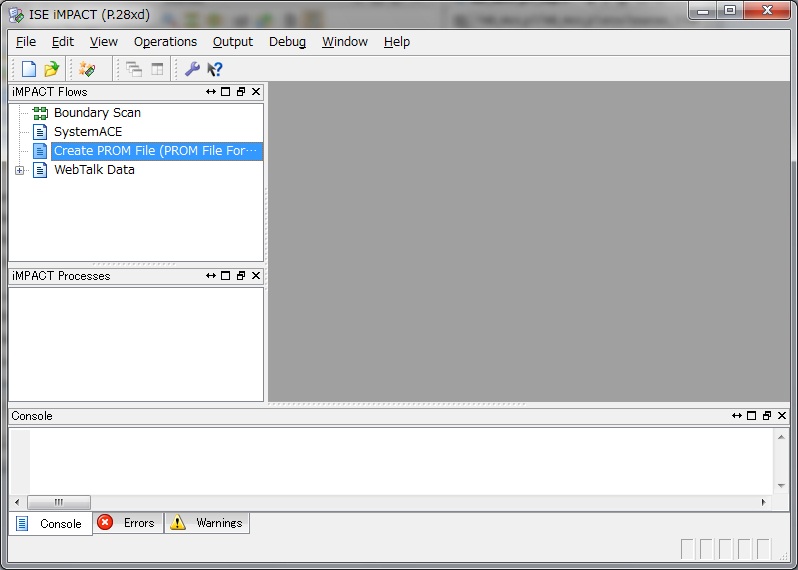Image resolution: width=798 pixels, height=570 pixels.
Task: Click the console scroll down arrow
Action: [x=781, y=486]
